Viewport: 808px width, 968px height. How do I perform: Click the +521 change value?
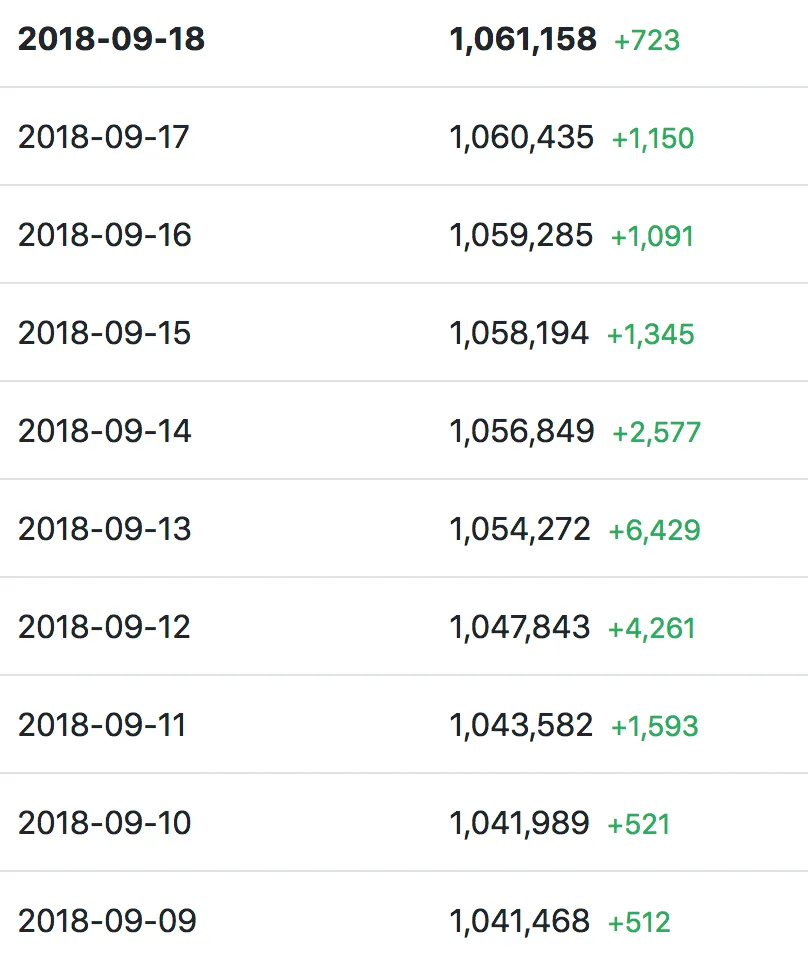[x=639, y=825]
